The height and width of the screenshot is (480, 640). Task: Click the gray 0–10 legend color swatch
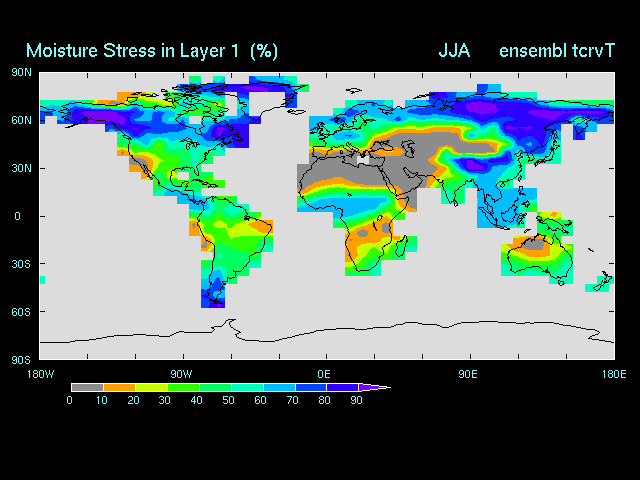(x=86, y=387)
